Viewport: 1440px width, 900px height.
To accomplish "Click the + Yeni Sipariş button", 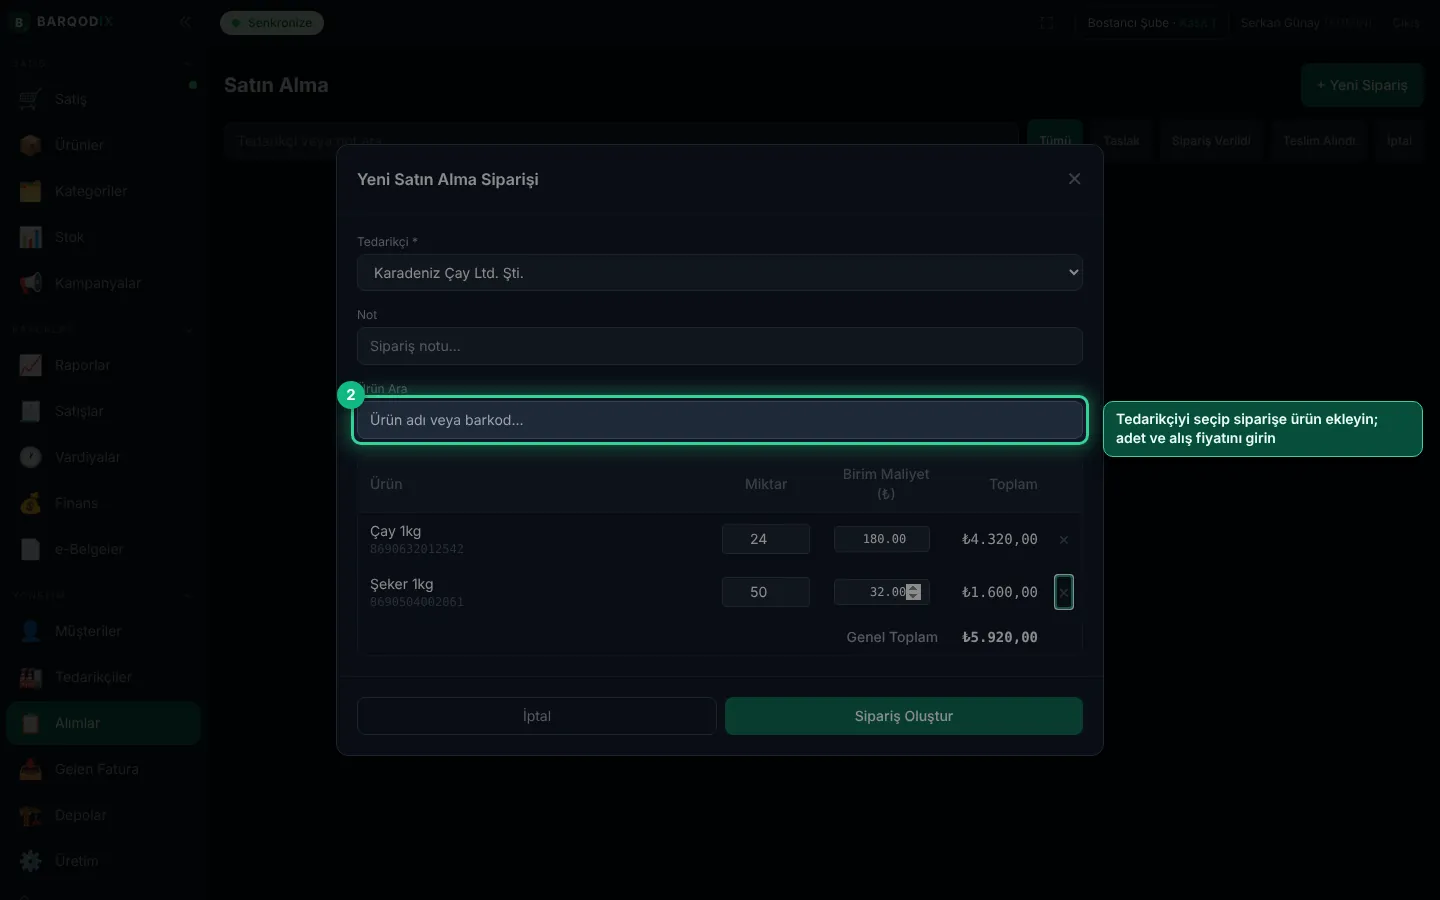I will (x=1362, y=85).
